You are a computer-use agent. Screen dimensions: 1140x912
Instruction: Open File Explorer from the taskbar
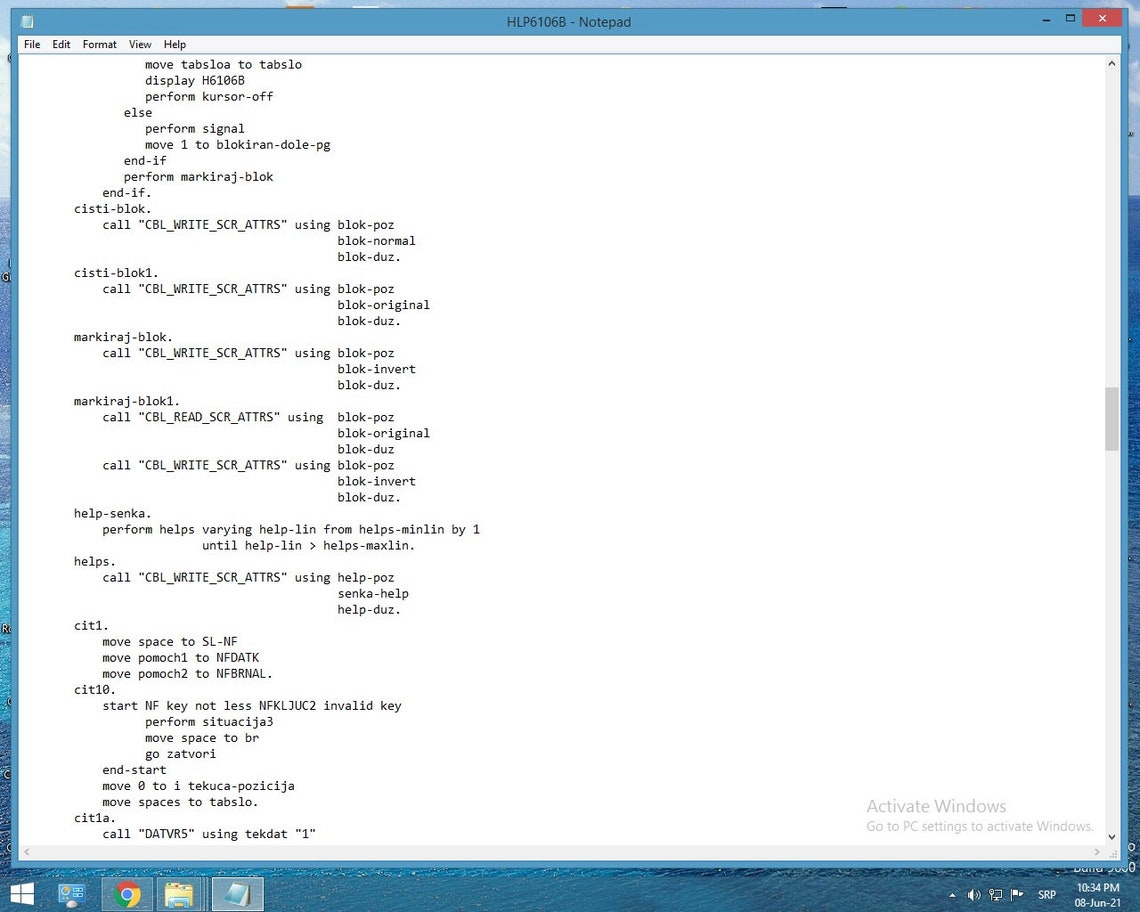click(x=180, y=894)
